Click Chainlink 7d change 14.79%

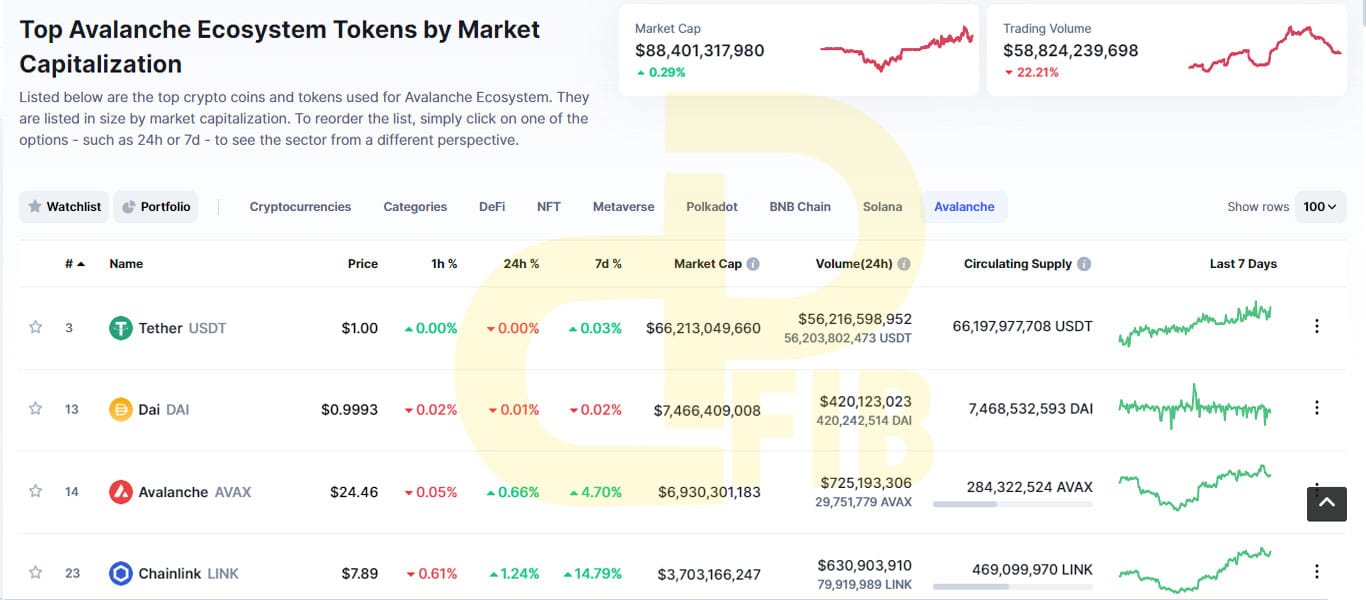[x=592, y=574]
